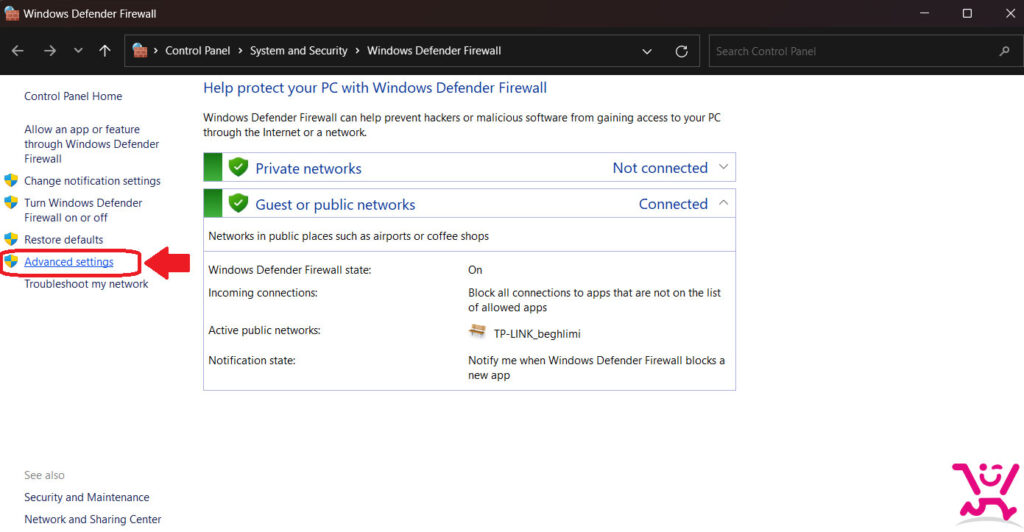Click green shield icon for Private networks

pyautogui.click(x=238, y=167)
